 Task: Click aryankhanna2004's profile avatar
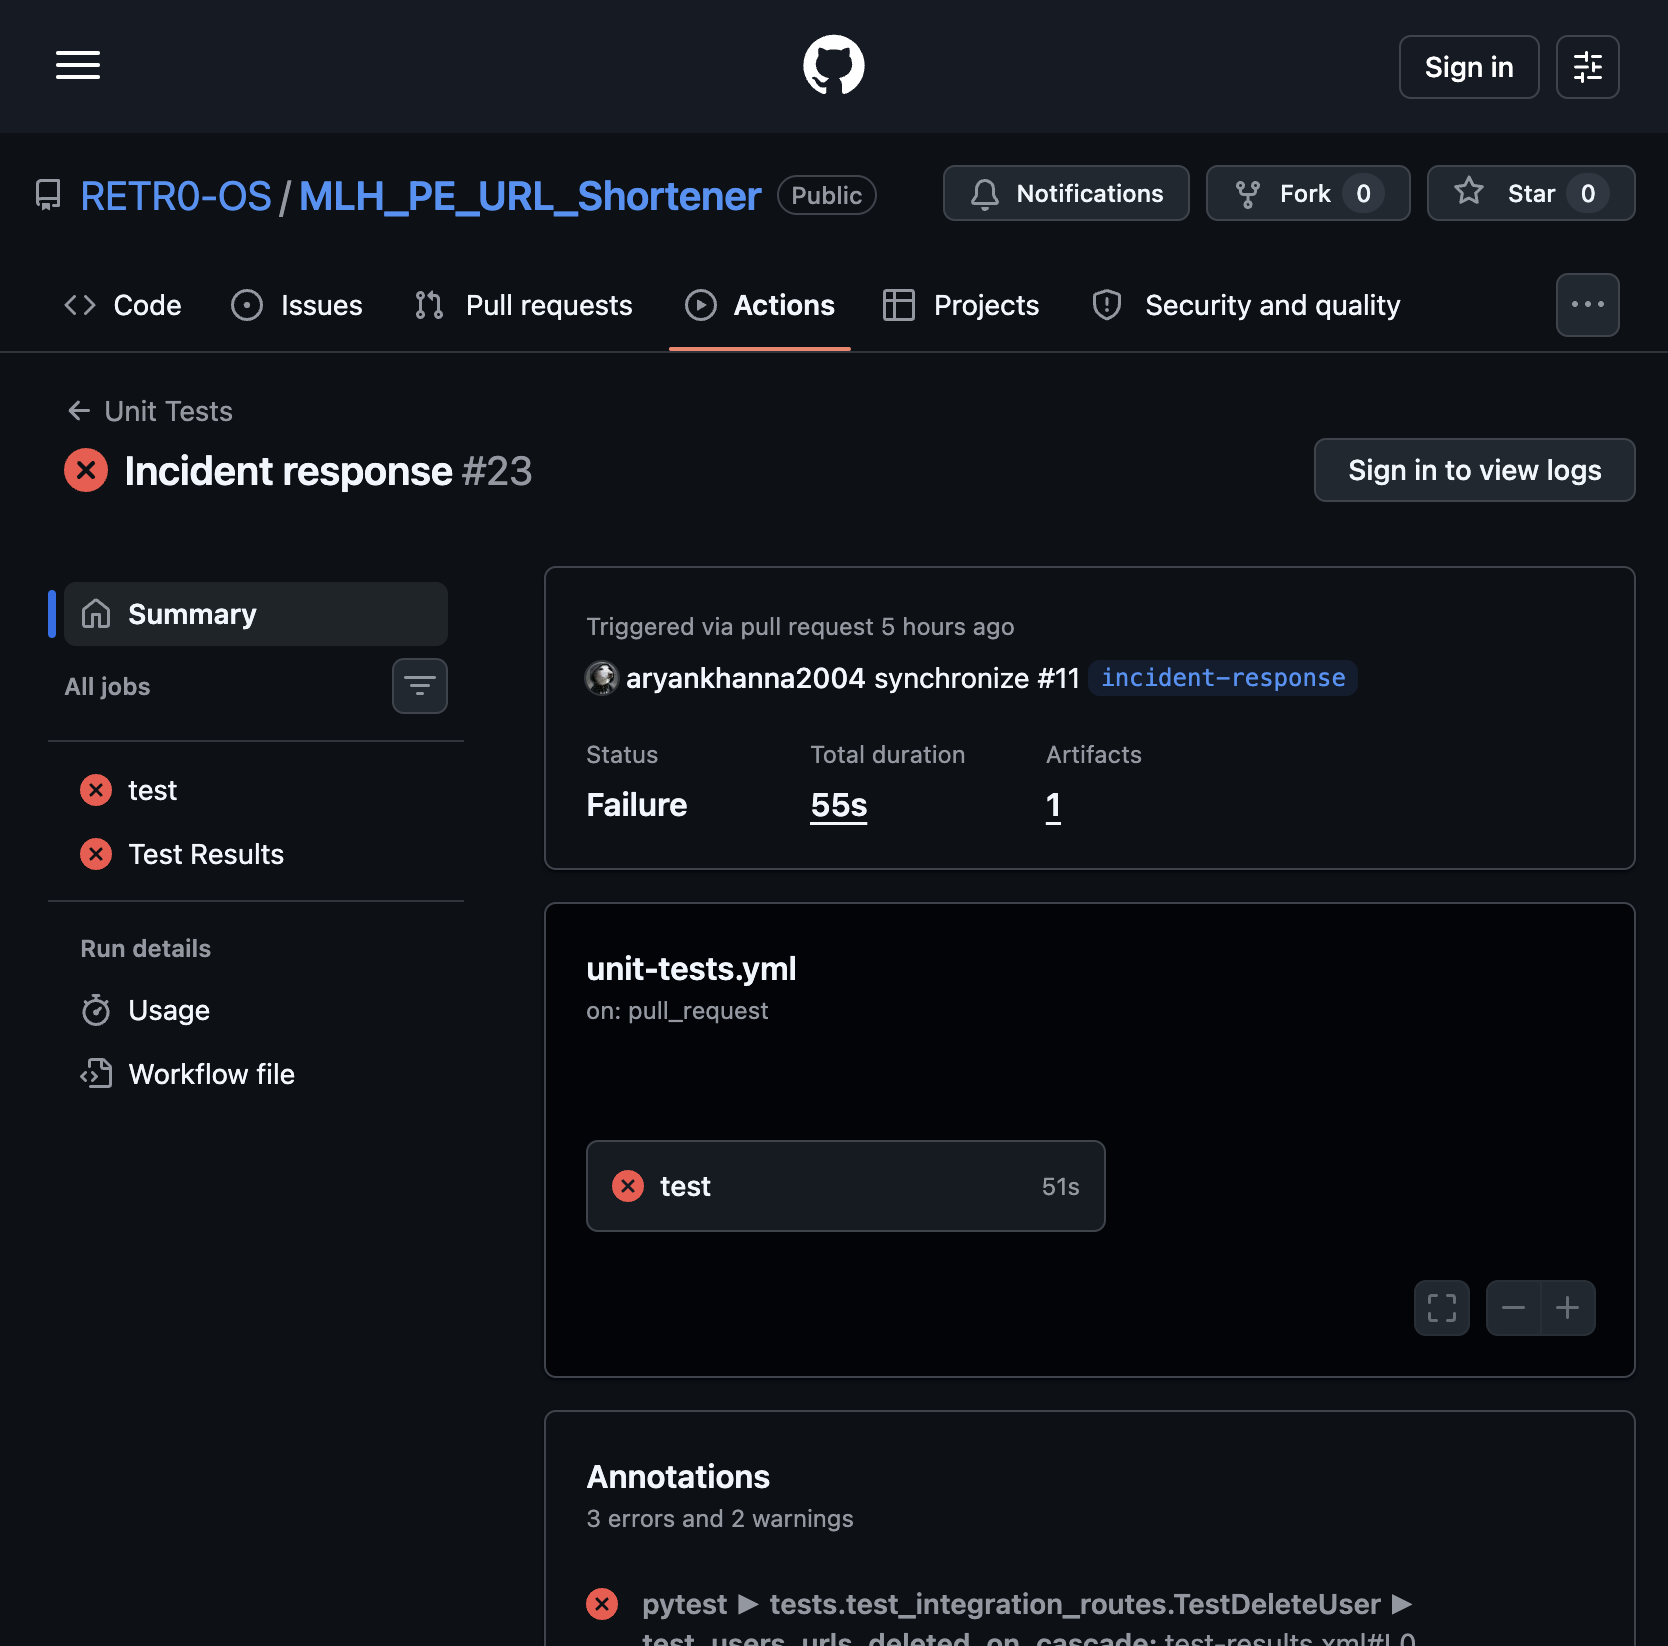pos(601,677)
